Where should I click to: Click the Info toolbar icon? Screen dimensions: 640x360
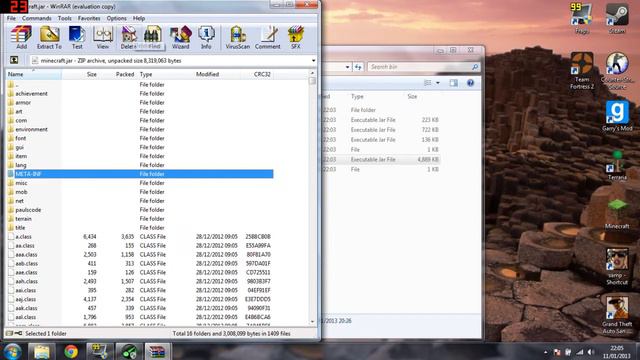(206, 38)
